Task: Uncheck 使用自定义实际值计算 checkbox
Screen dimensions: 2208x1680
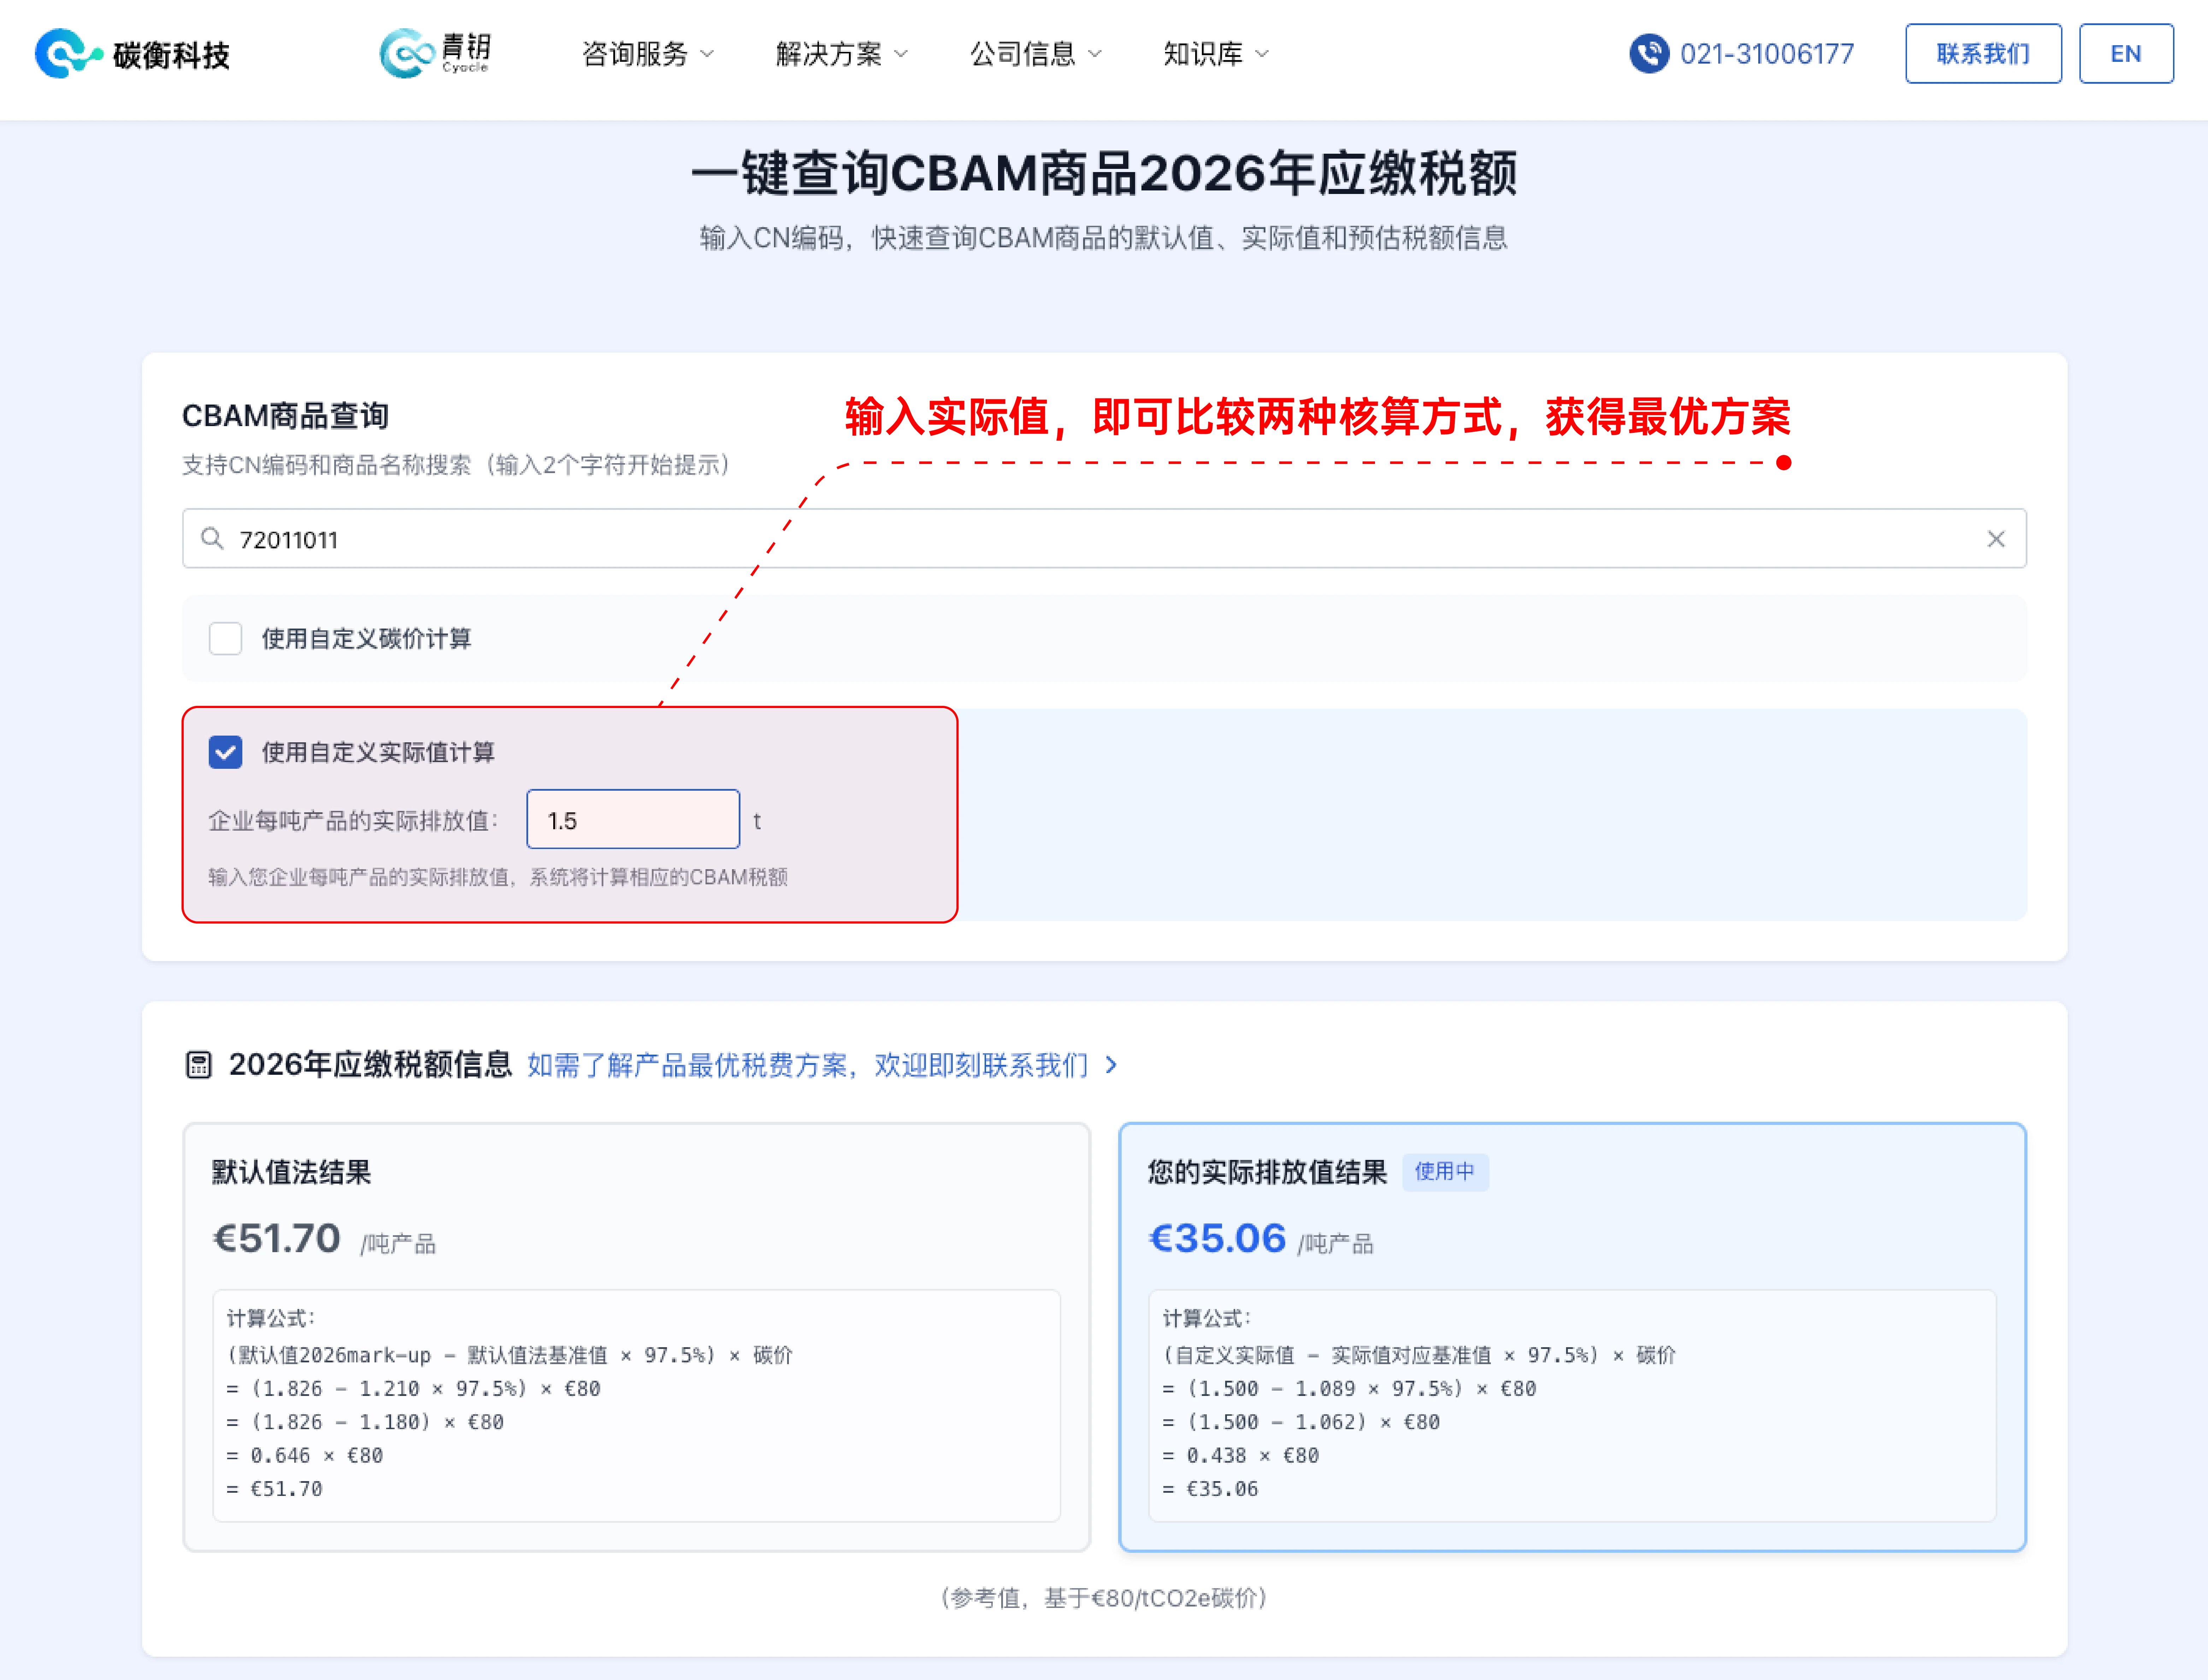Action: (226, 752)
